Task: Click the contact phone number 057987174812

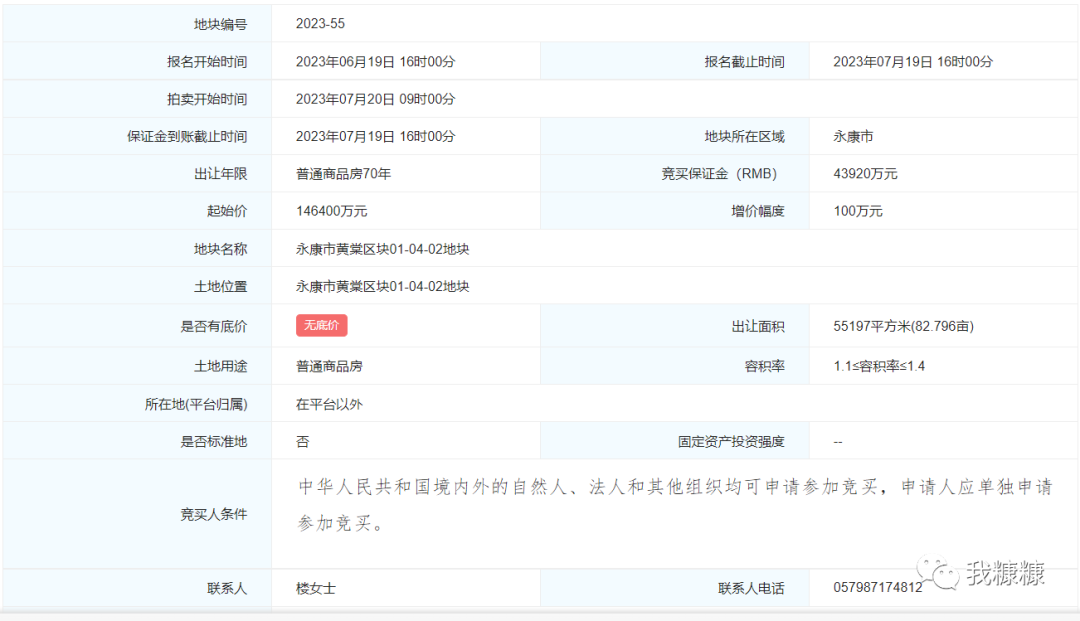Action: 877,588
